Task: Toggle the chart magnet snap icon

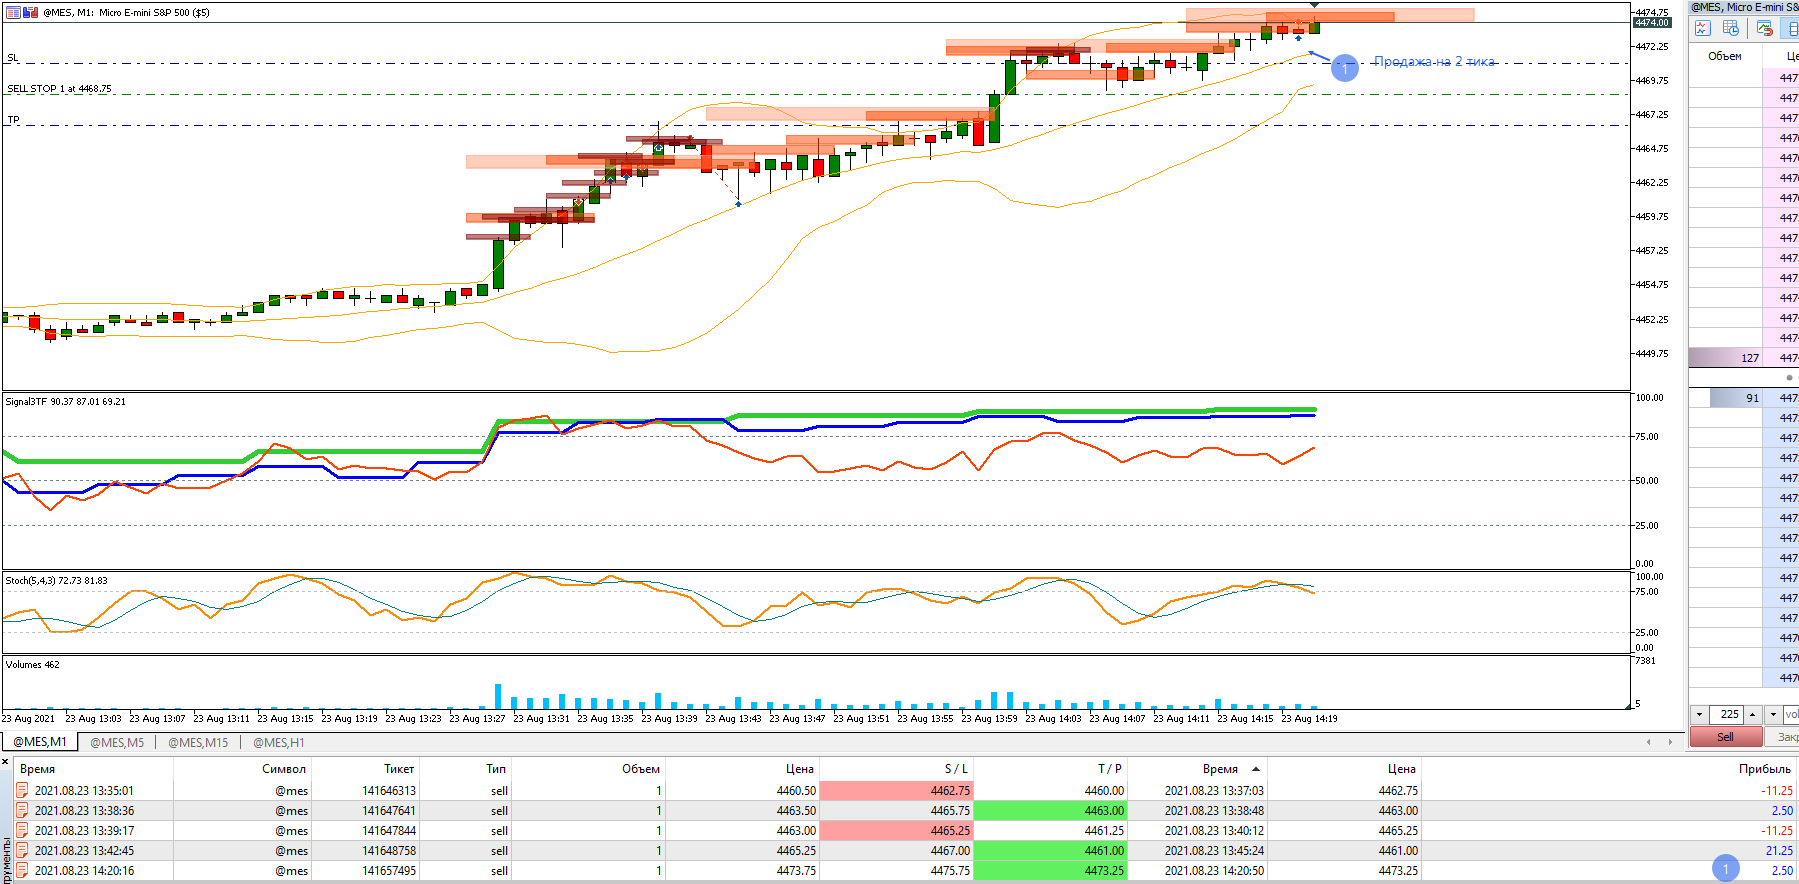Action: point(1764,29)
